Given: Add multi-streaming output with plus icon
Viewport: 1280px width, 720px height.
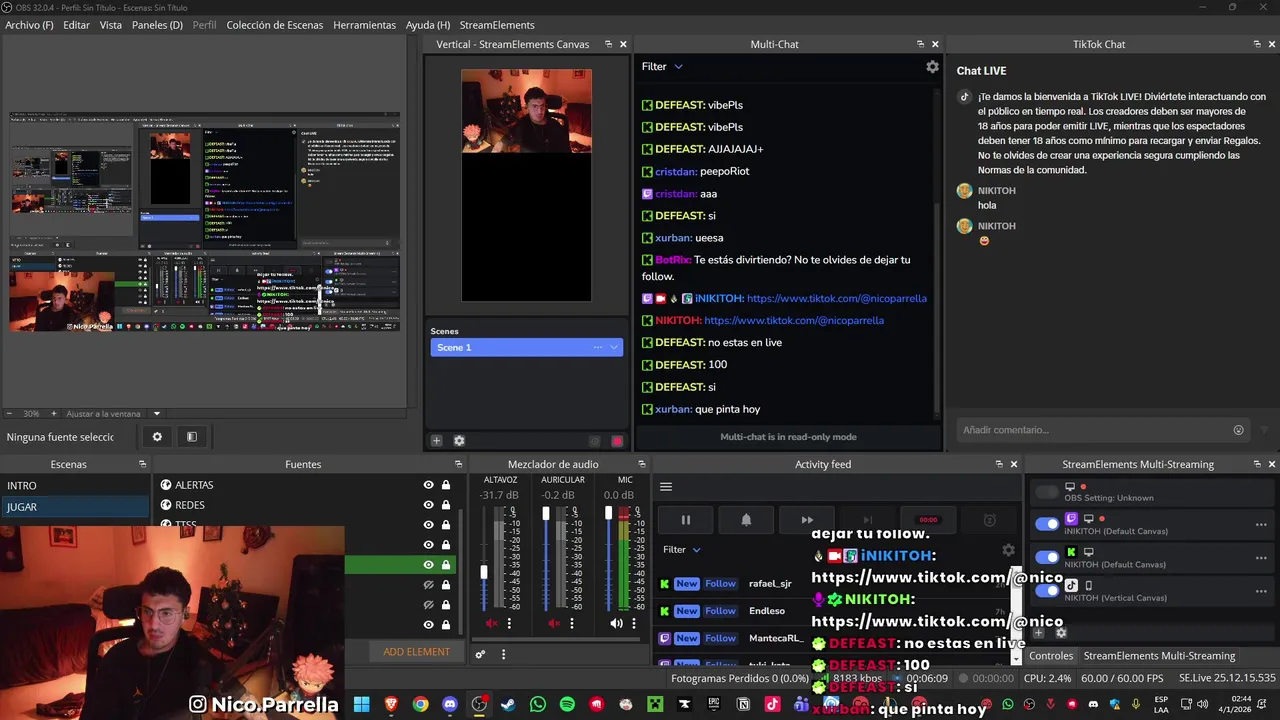Looking at the screenshot, I should click(1038, 632).
